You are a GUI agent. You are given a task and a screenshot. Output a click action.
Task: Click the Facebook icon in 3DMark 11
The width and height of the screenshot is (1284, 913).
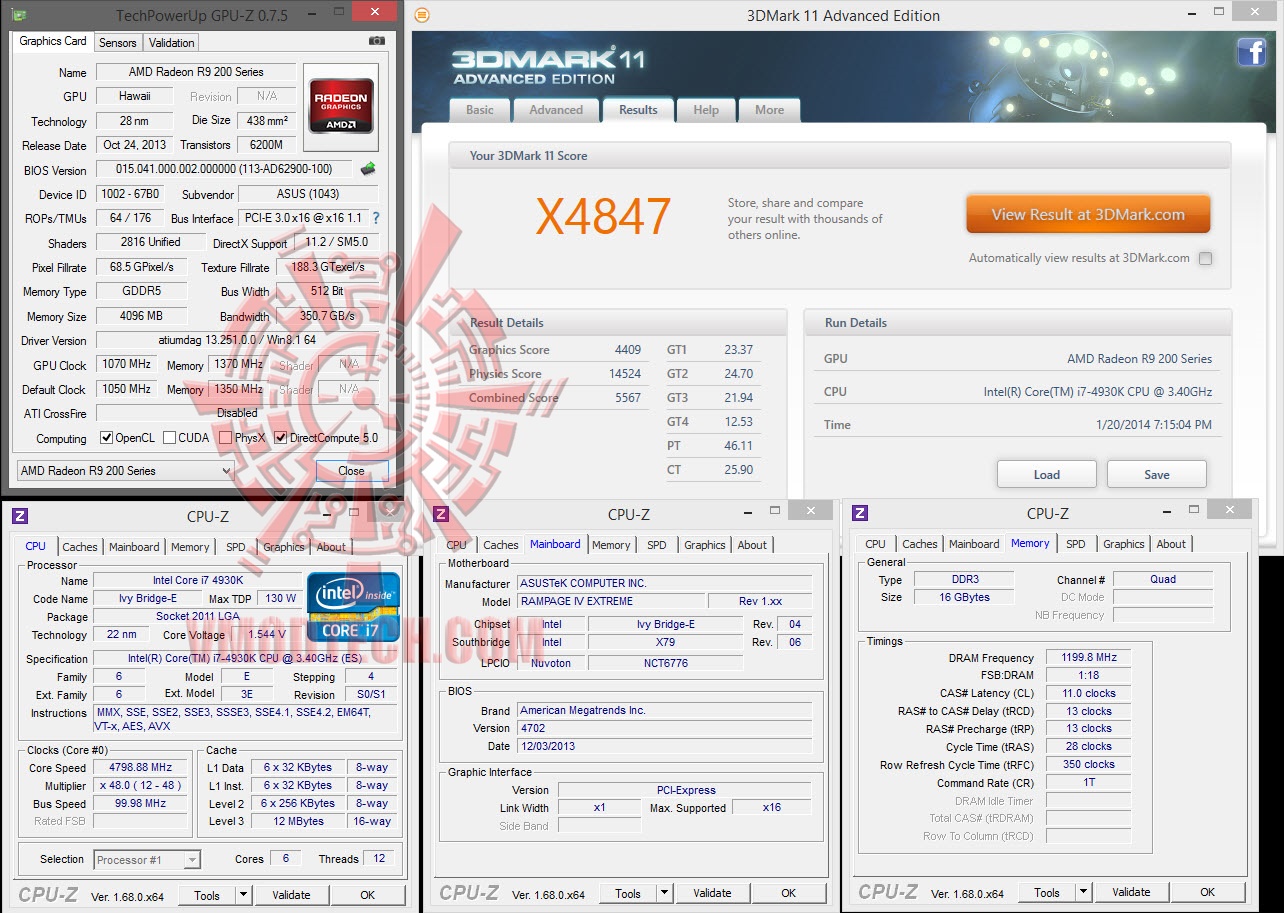tap(1251, 52)
